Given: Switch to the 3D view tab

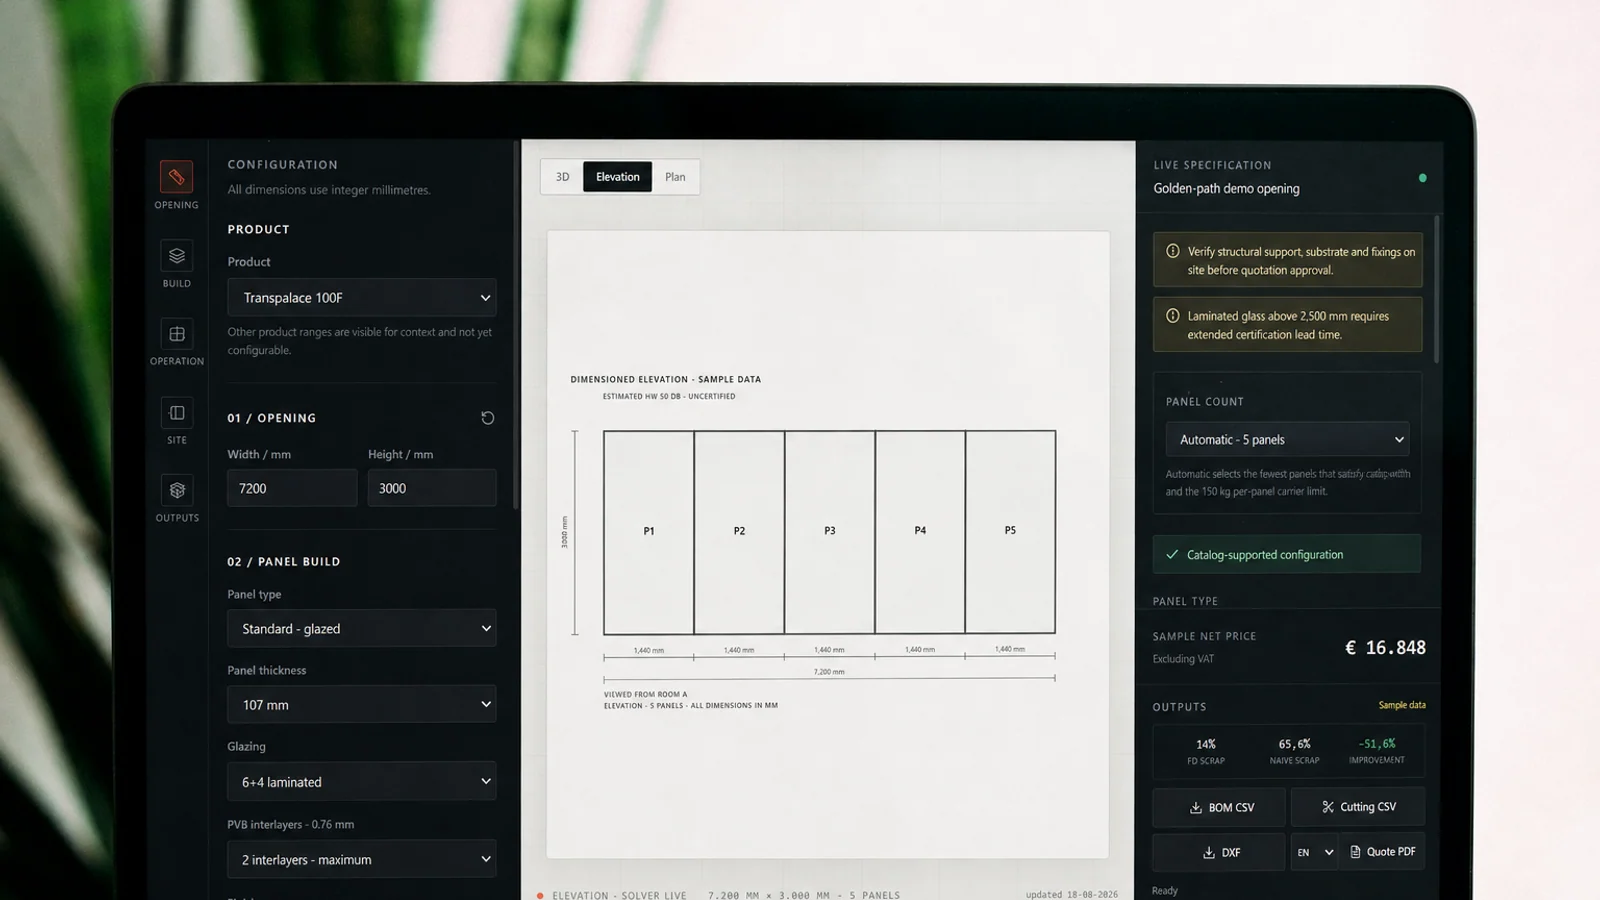Looking at the screenshot, I should (563, 177).
